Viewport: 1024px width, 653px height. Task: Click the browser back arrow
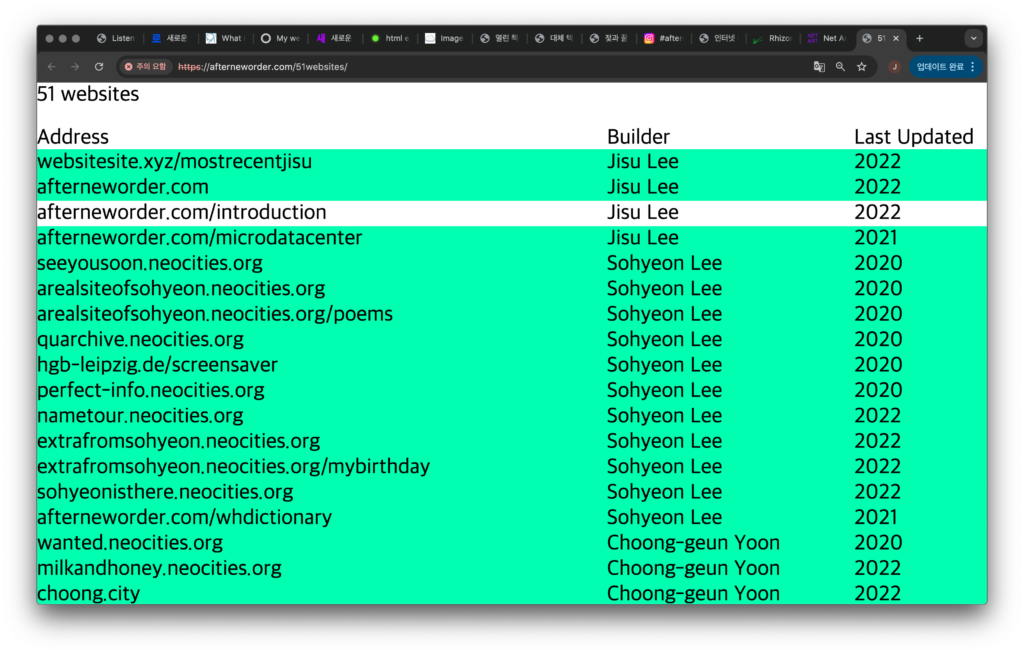tap(52, 67)
